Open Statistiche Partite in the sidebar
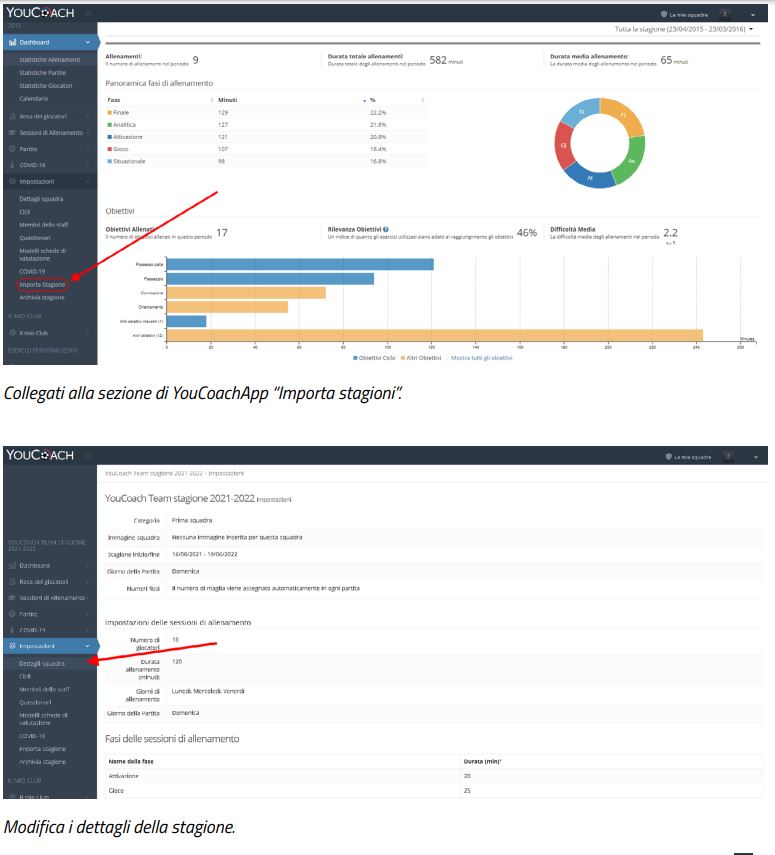Screen dimensions: 775x855 [42, 73]
